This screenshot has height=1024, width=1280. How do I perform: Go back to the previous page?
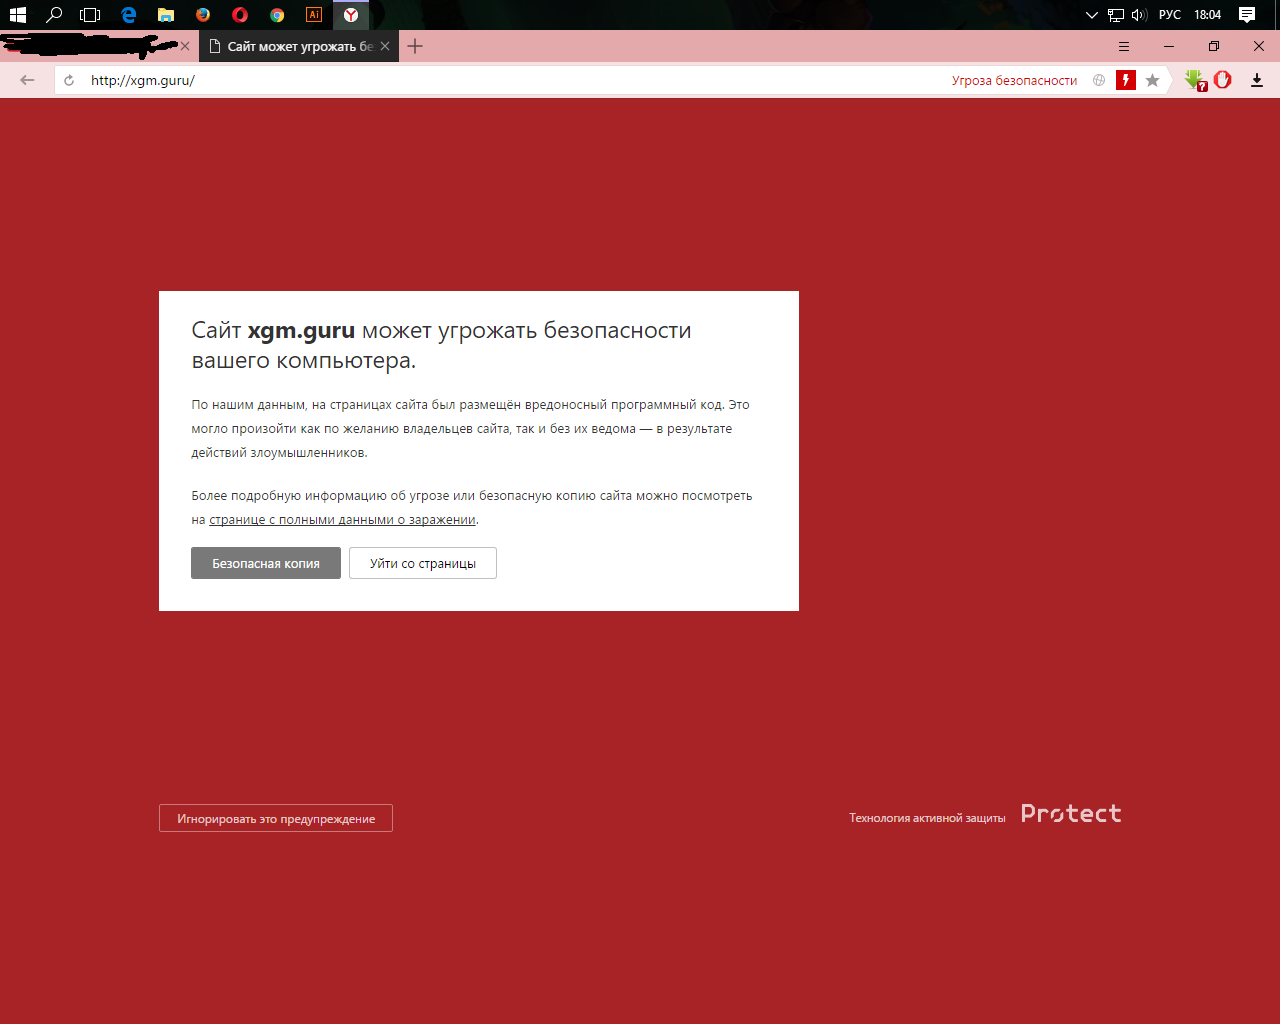coord(27,80)
